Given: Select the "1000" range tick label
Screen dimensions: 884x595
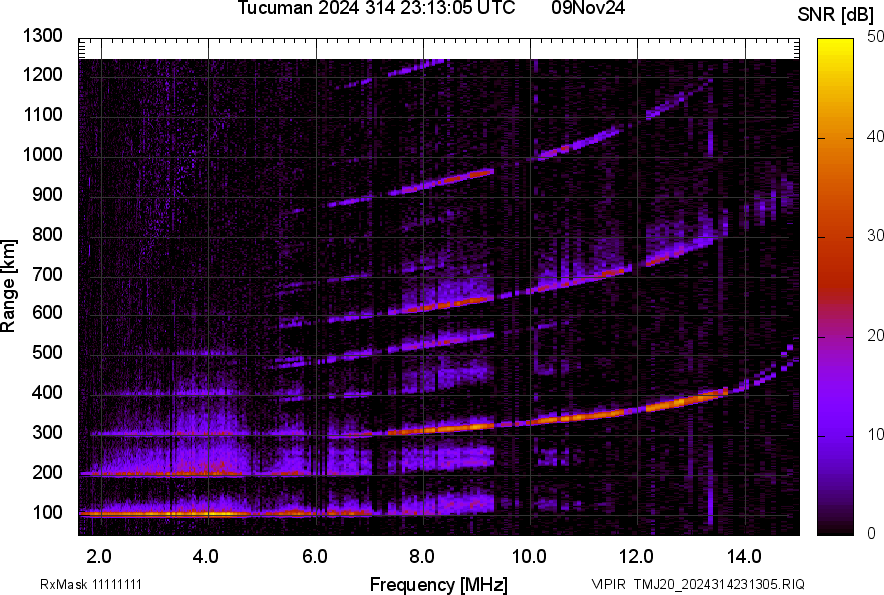Looking at the screenshot, I should (x=43, y=154).
